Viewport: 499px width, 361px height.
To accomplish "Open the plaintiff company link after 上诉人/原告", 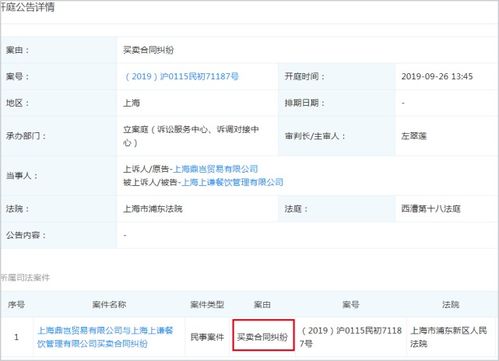I will pos(216,169).
